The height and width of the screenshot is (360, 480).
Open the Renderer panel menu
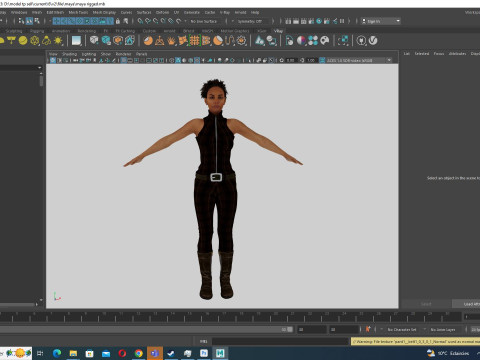coord(123,54)
